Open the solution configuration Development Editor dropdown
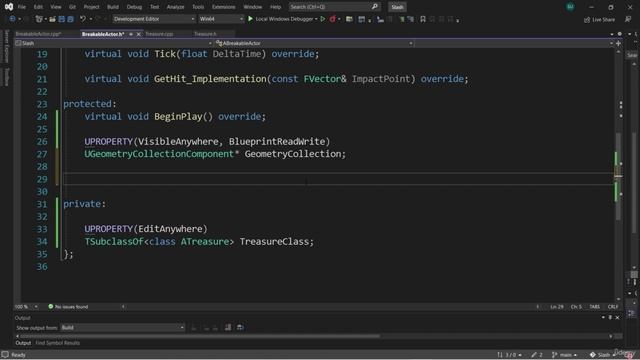The height and width of the screenshot is (360, 640). (154, 19)
